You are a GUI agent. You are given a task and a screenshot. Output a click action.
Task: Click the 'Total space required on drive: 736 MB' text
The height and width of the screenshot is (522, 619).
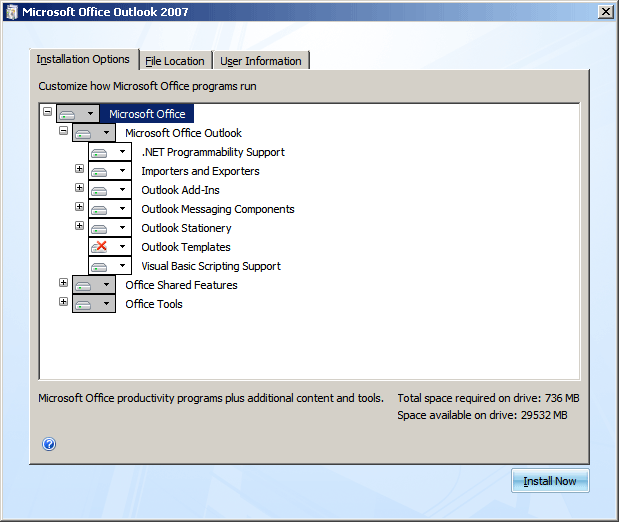pyautogui.click(x=488, y=398)
